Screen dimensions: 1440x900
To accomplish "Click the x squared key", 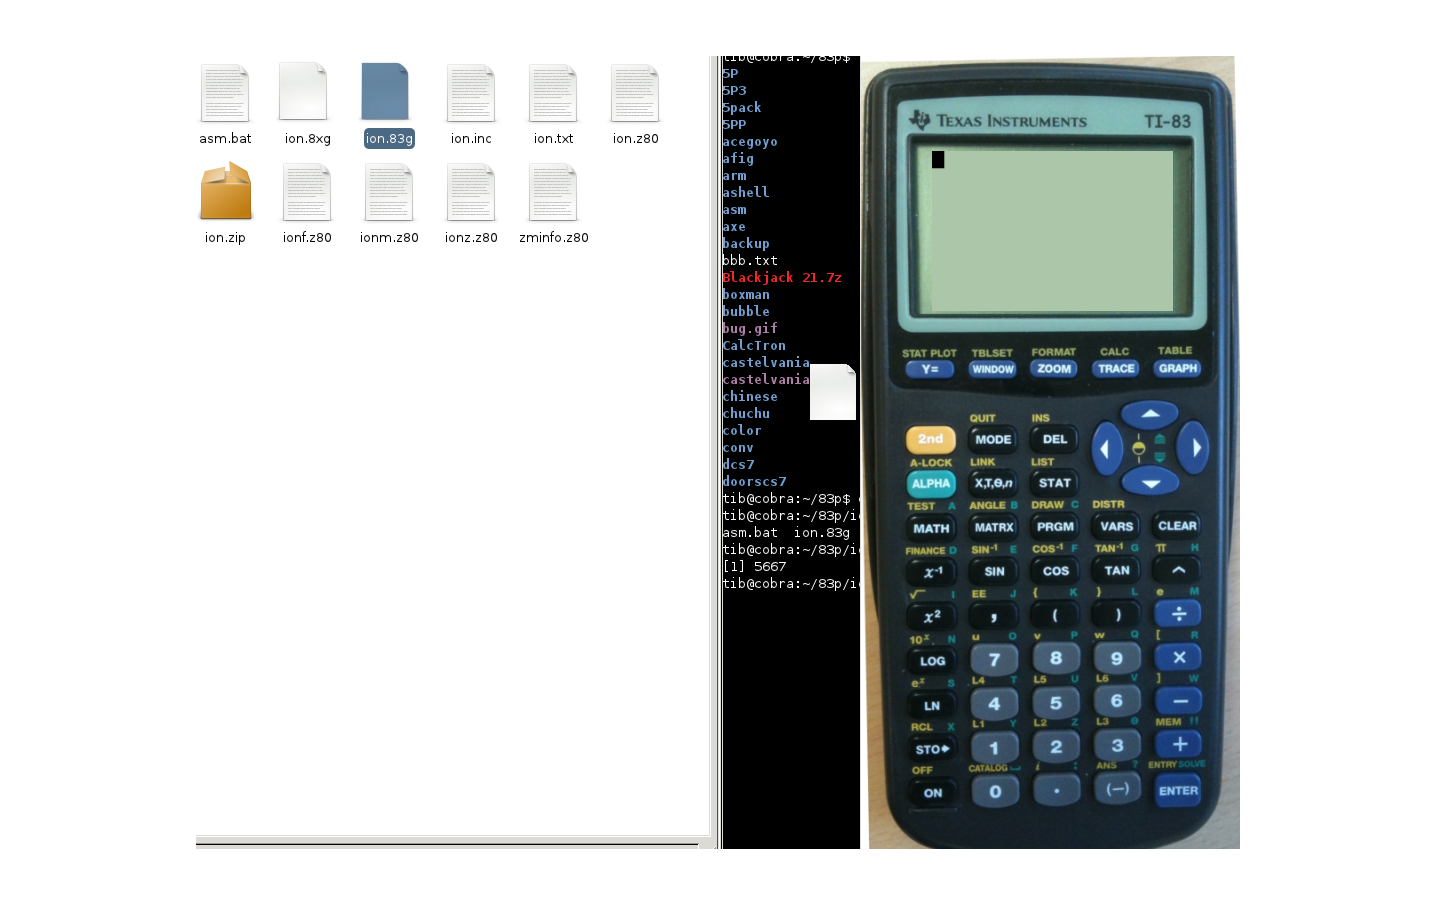I will pyautogui.click(x=931, y=616).
